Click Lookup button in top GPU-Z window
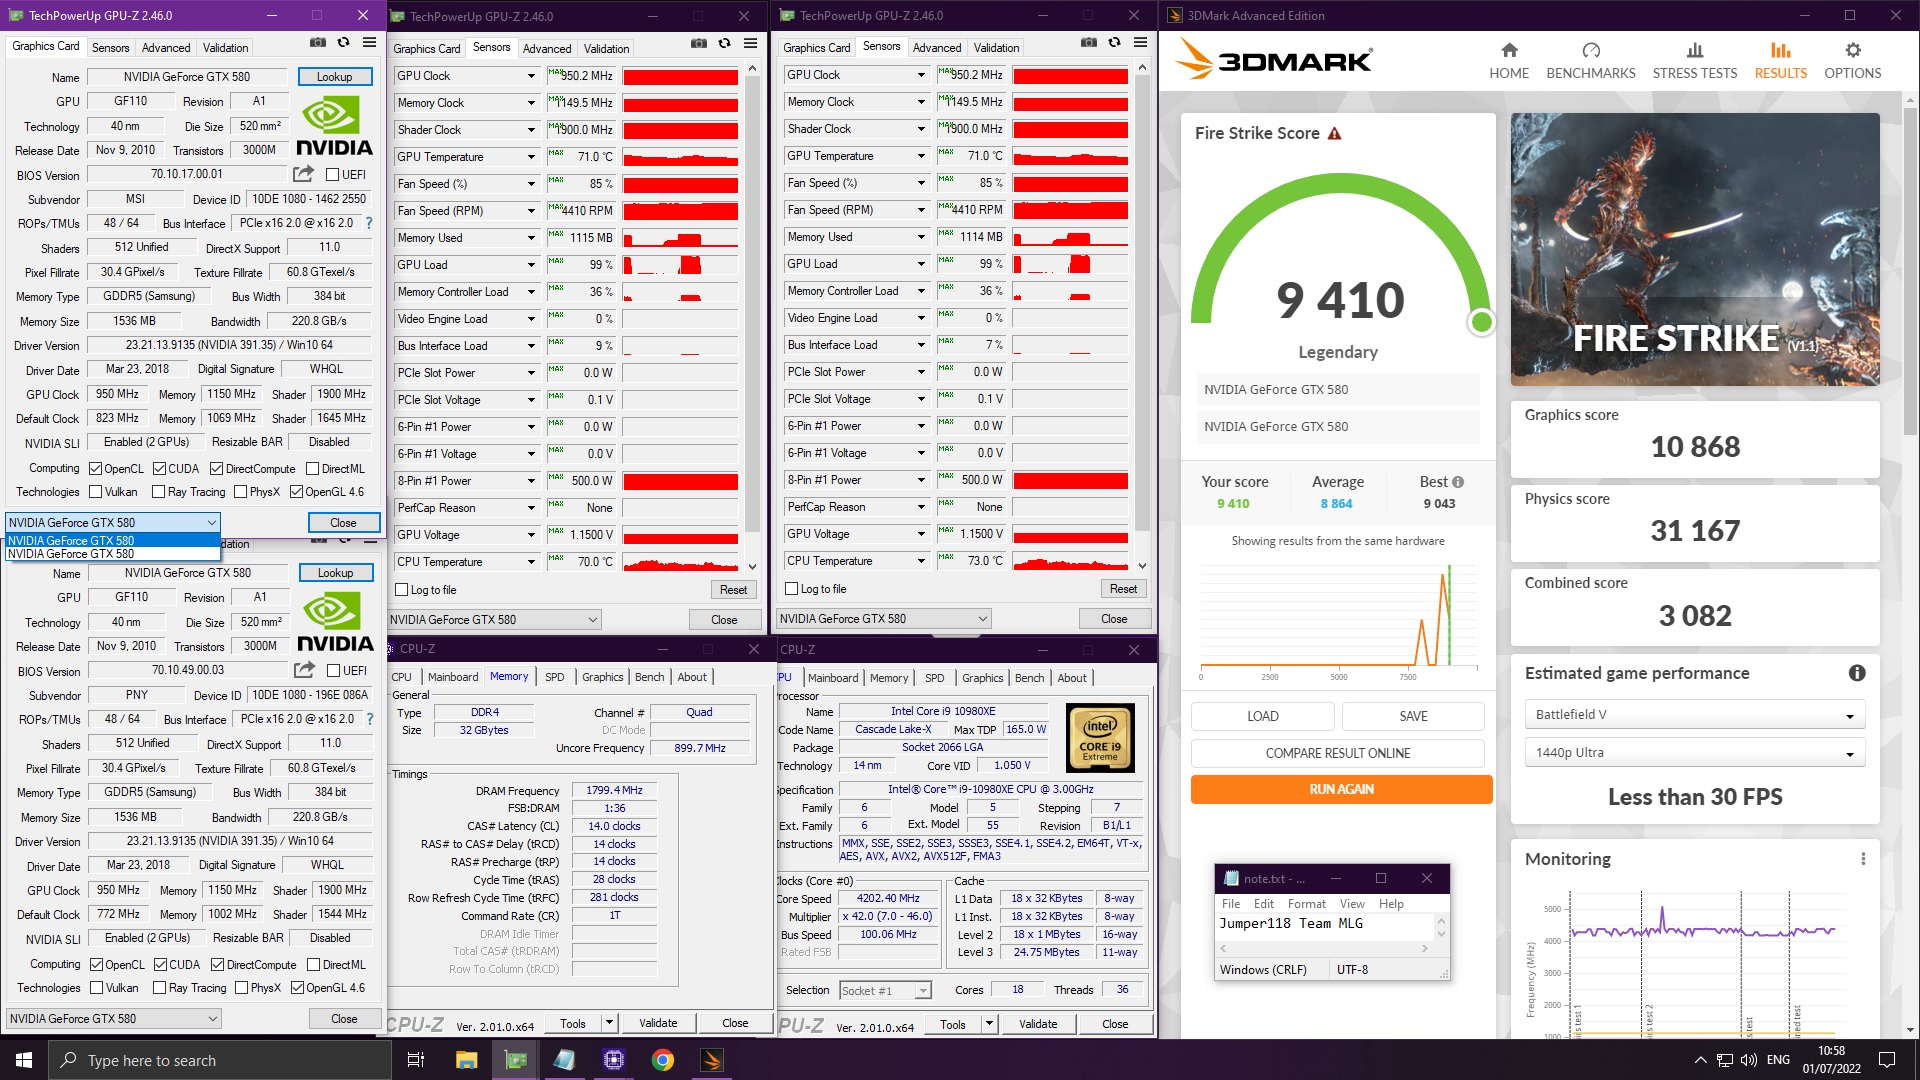 335,77
